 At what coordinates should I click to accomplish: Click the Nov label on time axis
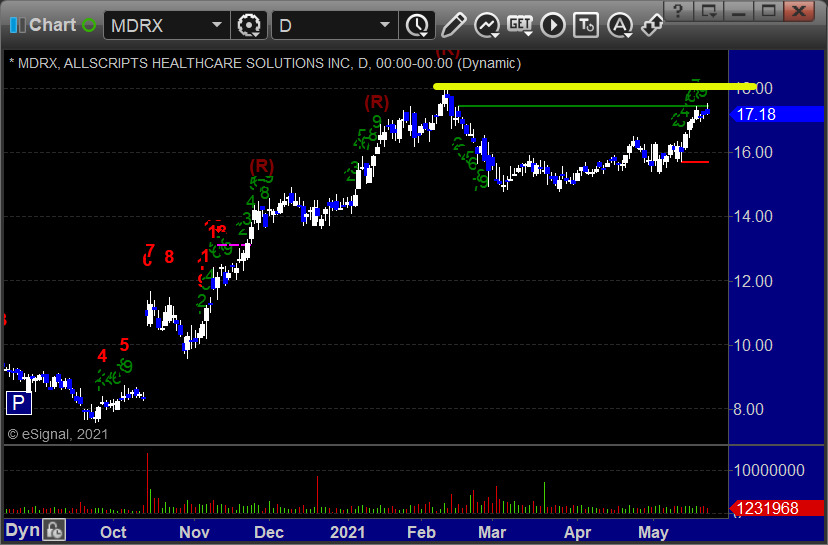pyautogui.click(x=194, y=532)
